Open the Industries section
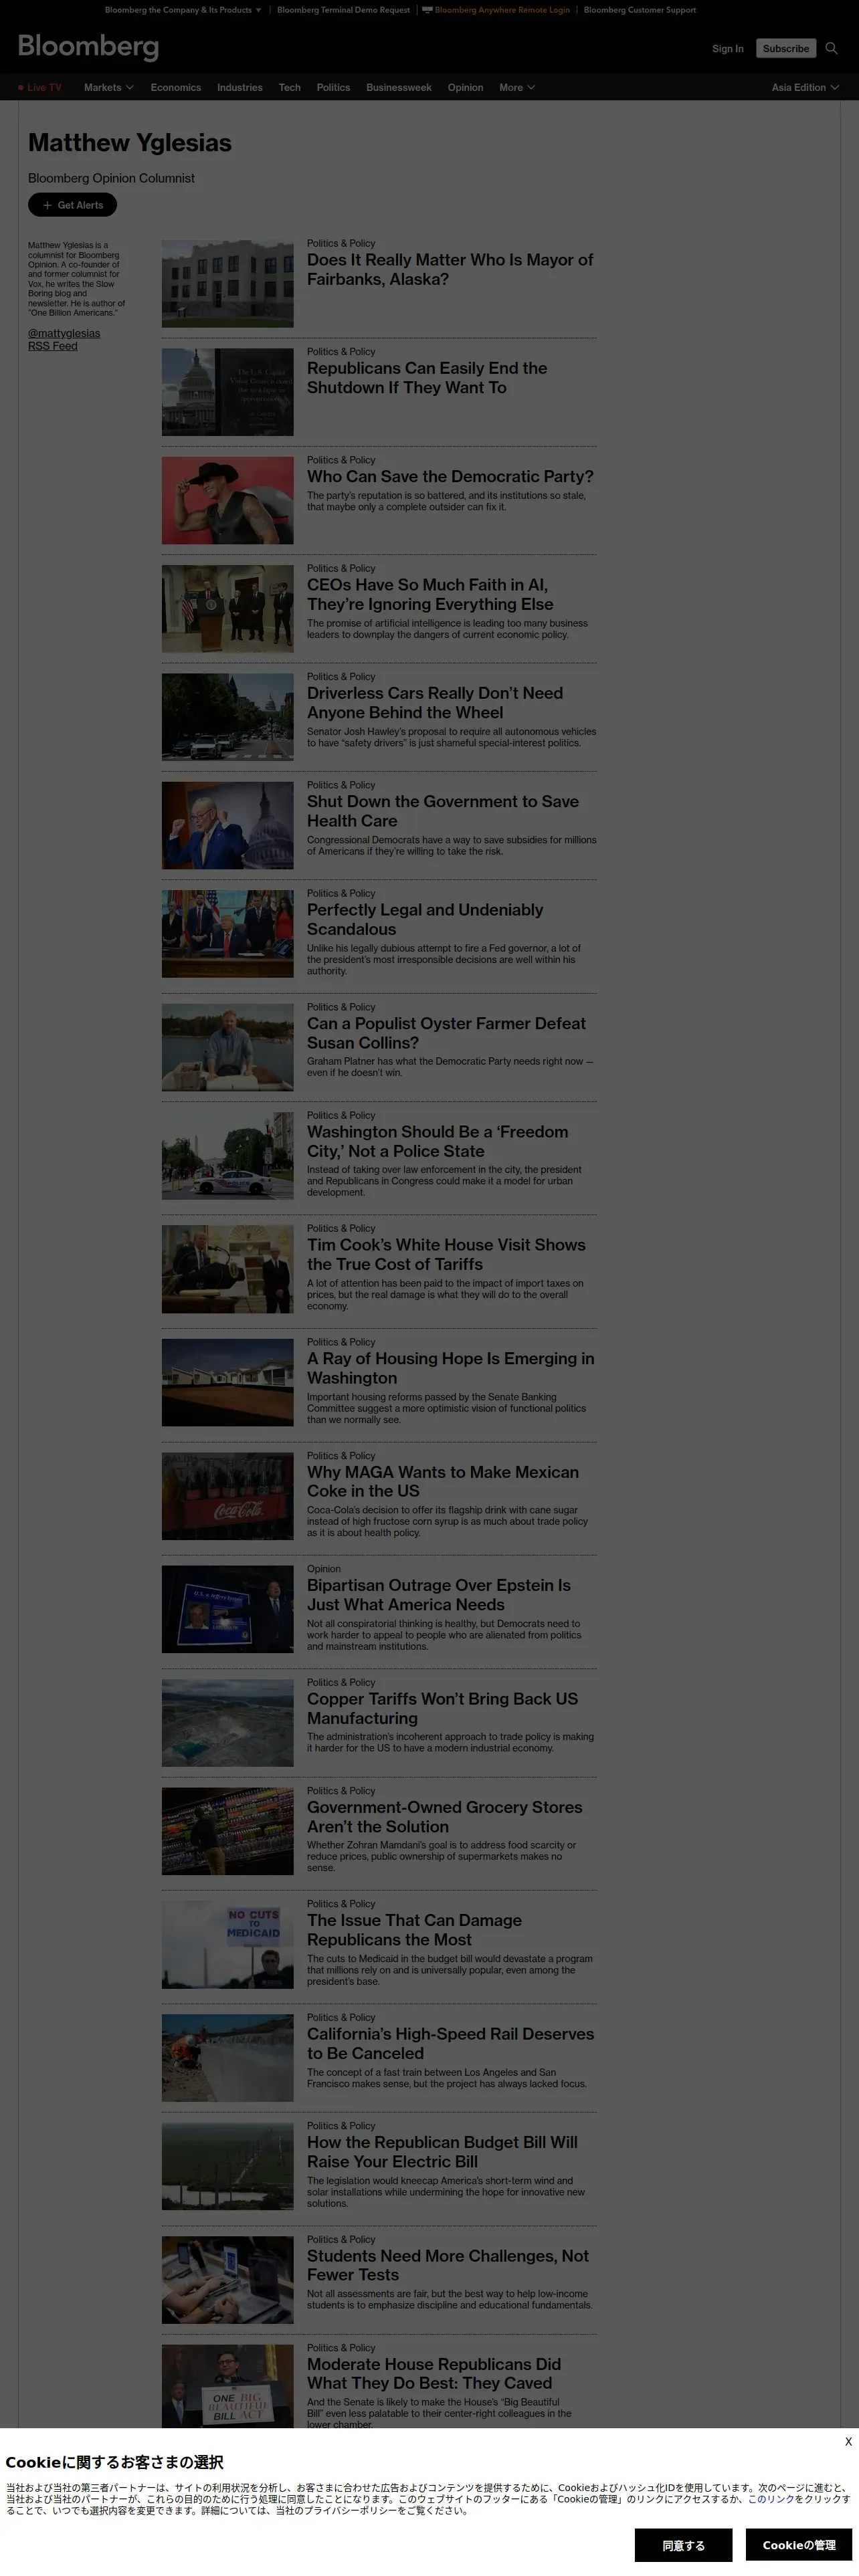Viewport: 859px width, 2576px height. [240, 88]
